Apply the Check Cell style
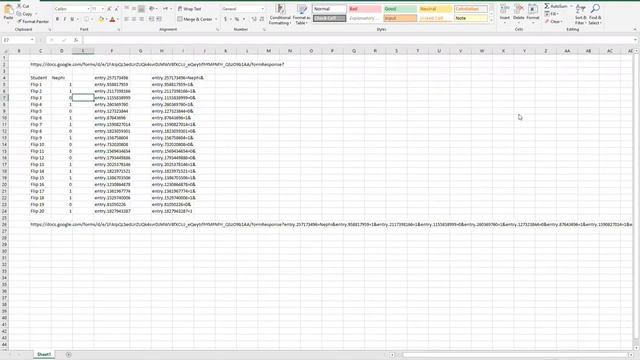Image resolution: width=640 pixels, height=360 pixels. click(x=329, y=18)
